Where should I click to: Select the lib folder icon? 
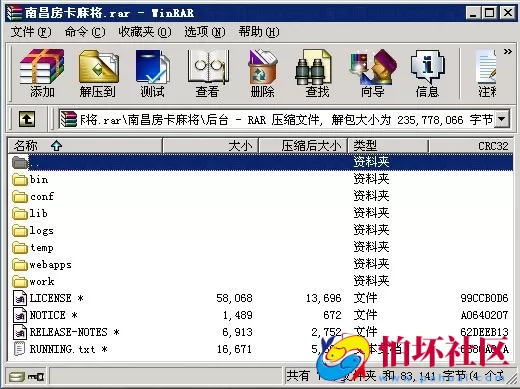(20, 214)
